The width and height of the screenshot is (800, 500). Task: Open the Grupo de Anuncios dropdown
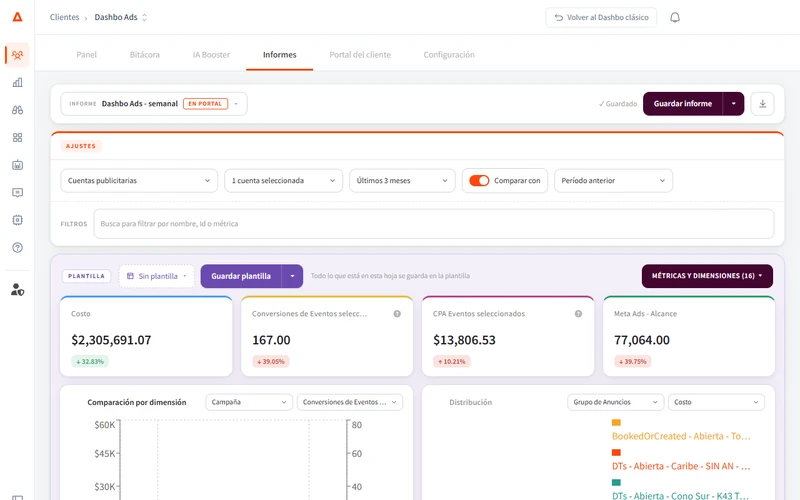click(x=615, y=402)
